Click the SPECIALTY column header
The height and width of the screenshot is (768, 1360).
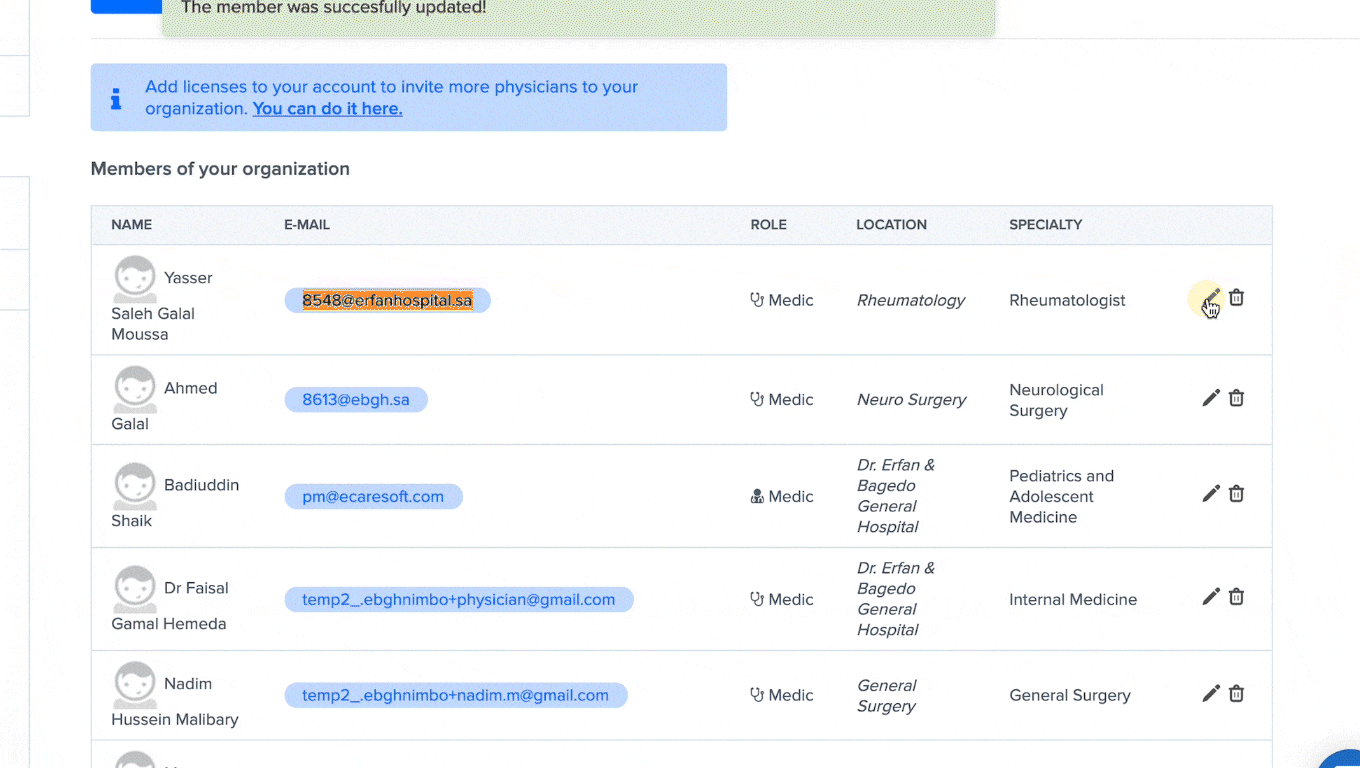1046,225
